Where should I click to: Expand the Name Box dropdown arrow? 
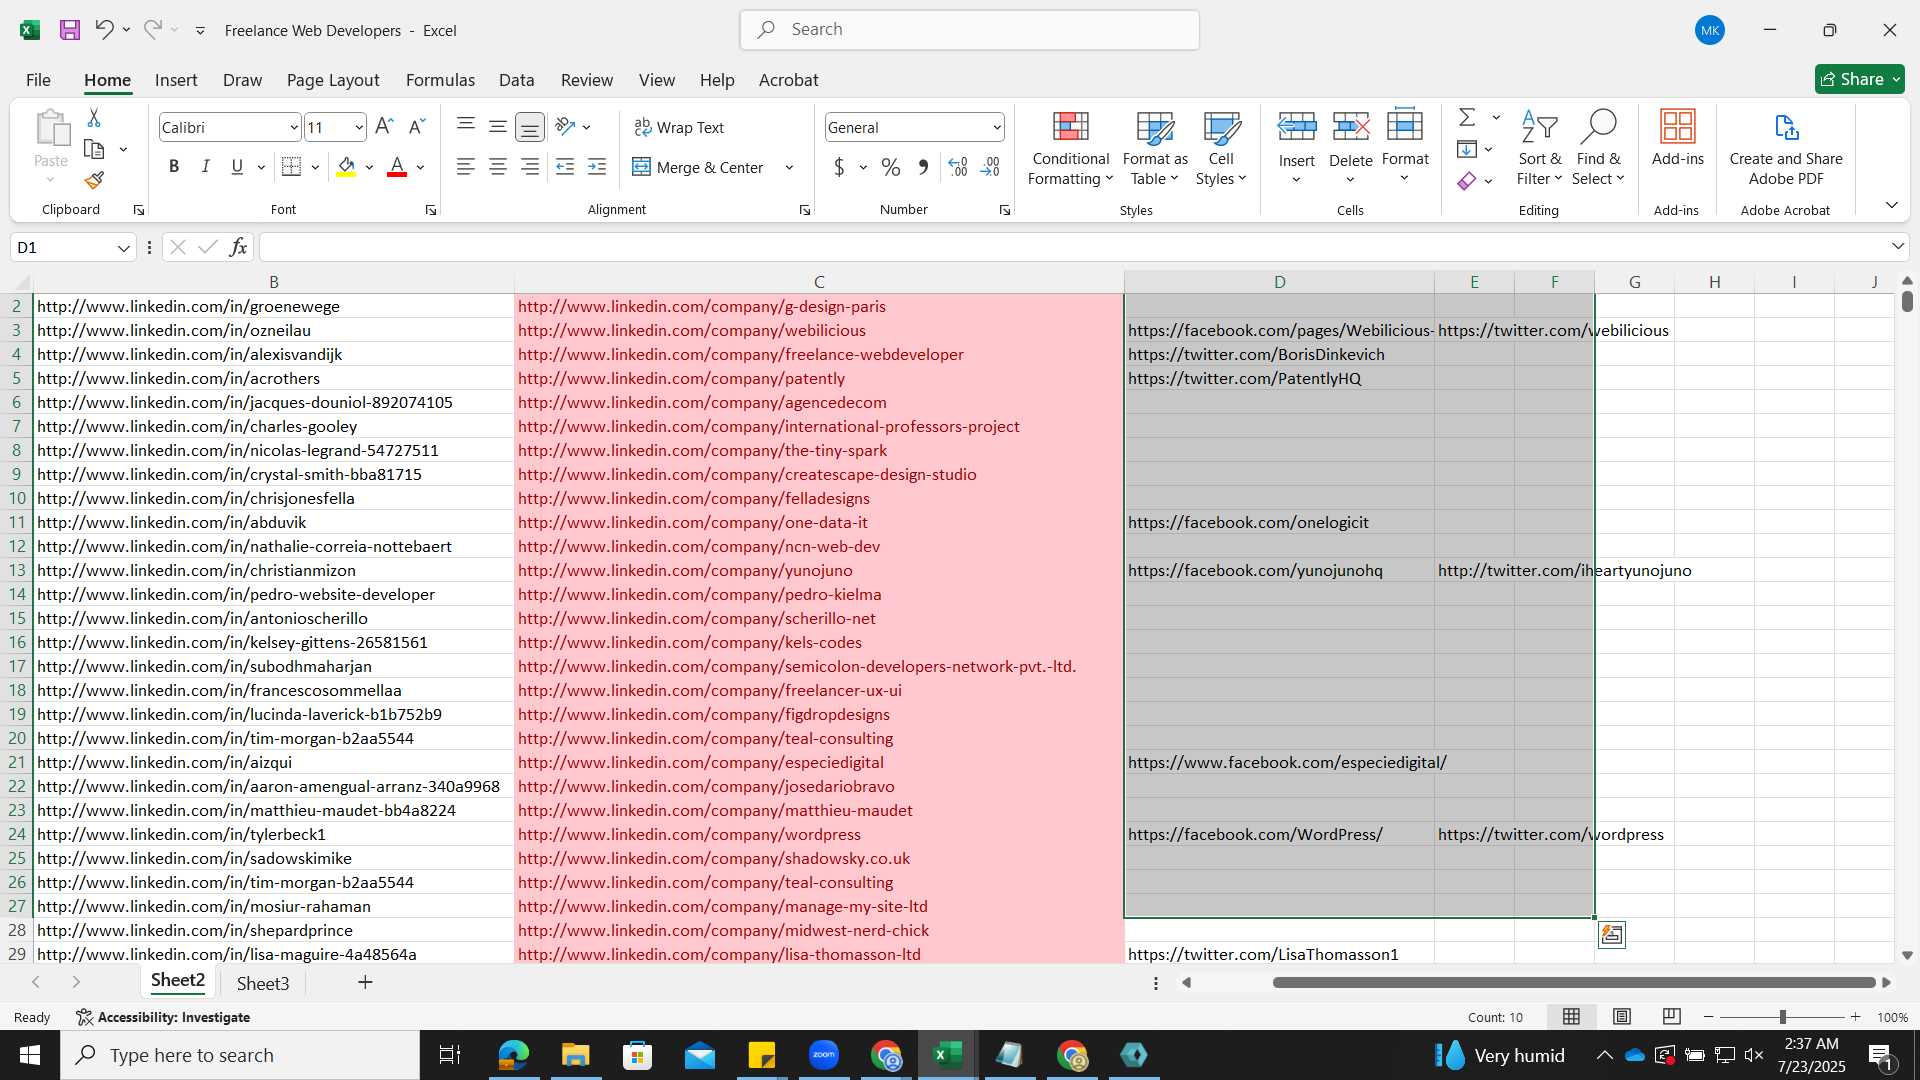[x=123, y=248]
